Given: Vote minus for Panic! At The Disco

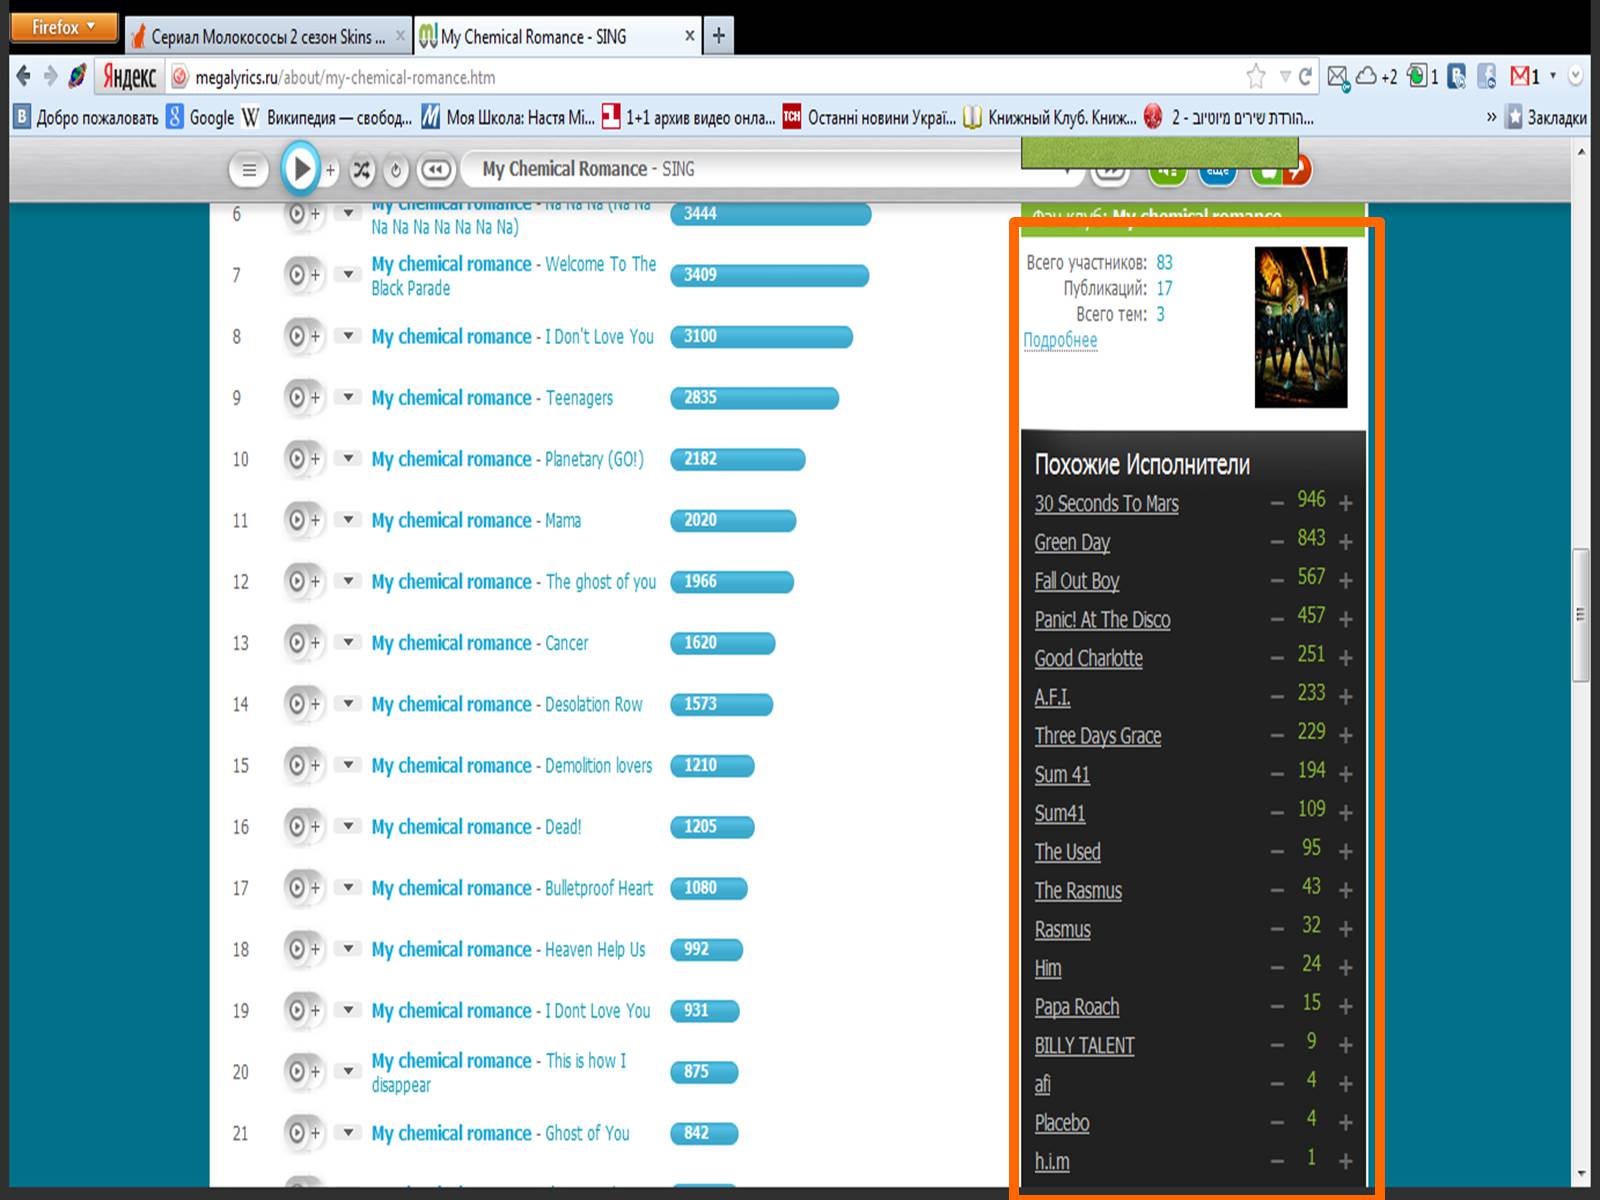Looking at the screenshot, I should (1277, 620).
